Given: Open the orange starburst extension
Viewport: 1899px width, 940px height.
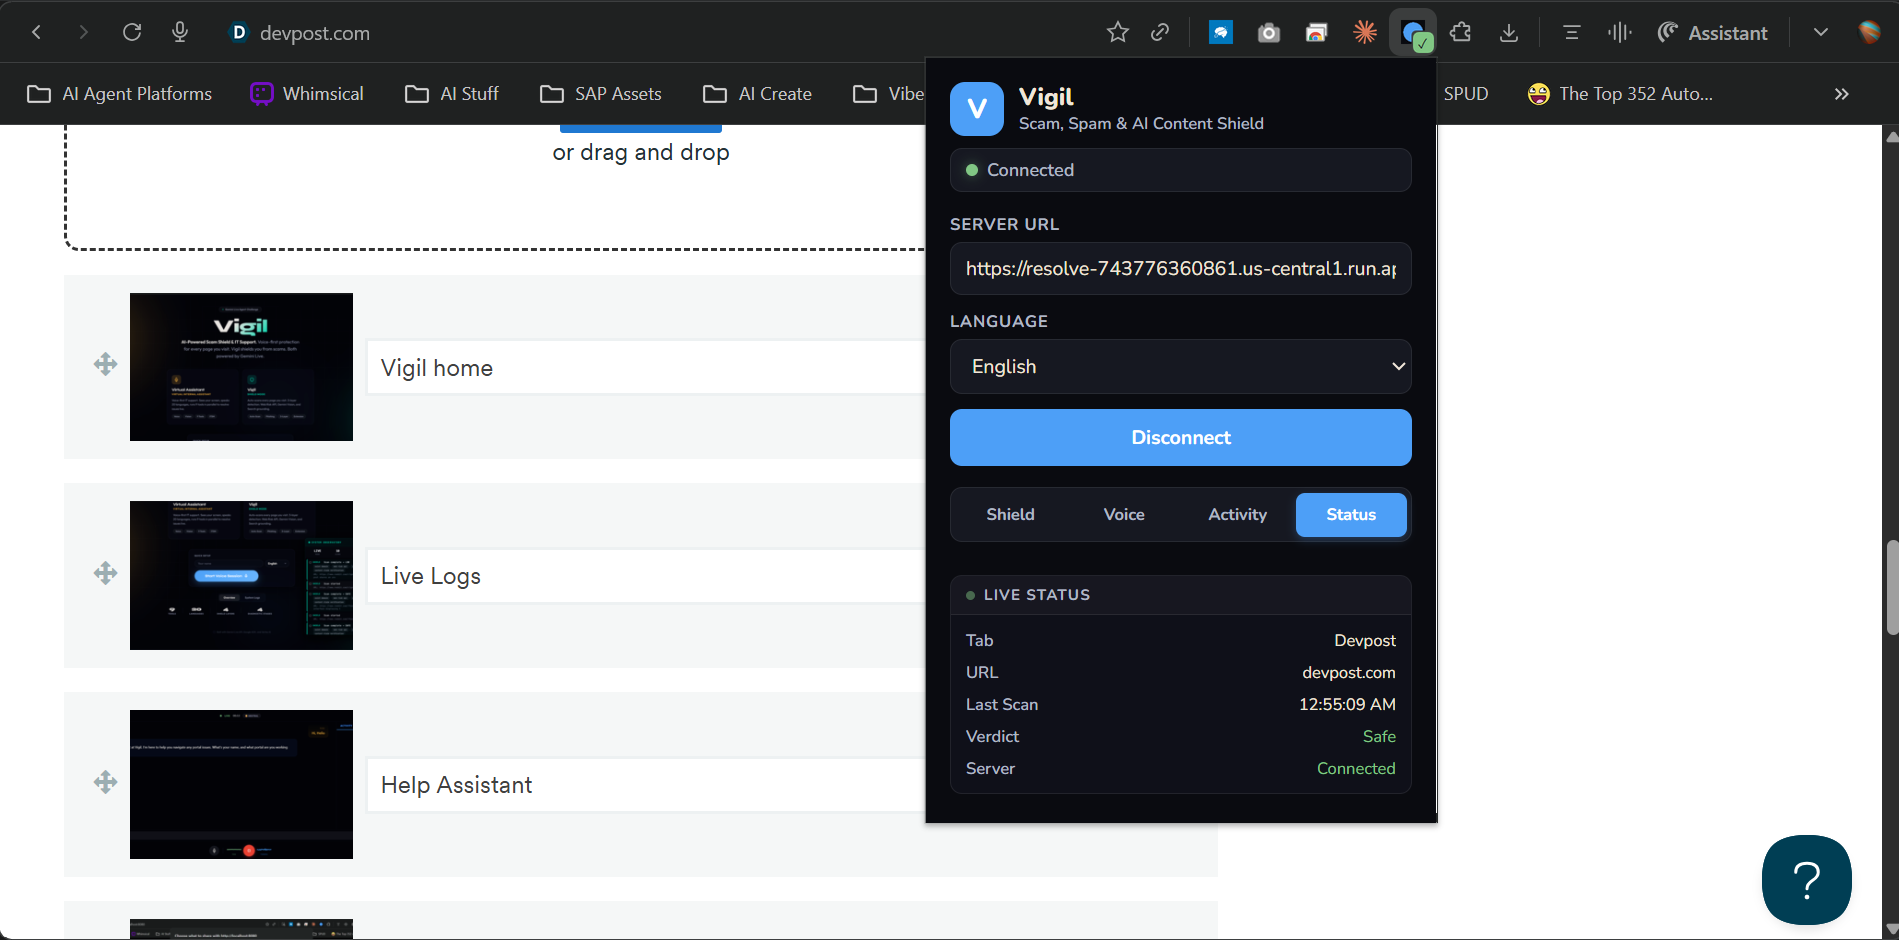Looking at the screenshot, I should pyautogui.click(x=1365, y=33).
